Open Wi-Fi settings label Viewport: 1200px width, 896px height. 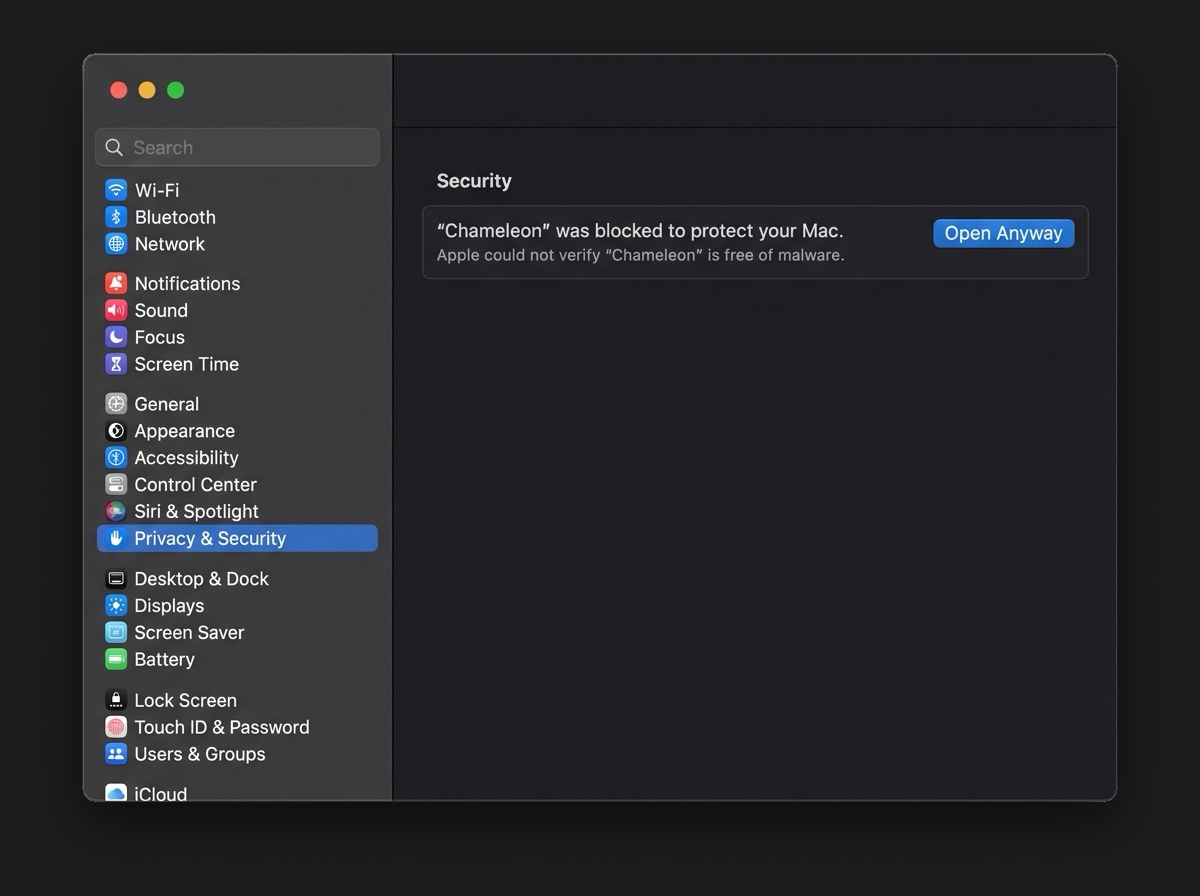[157, 190]
